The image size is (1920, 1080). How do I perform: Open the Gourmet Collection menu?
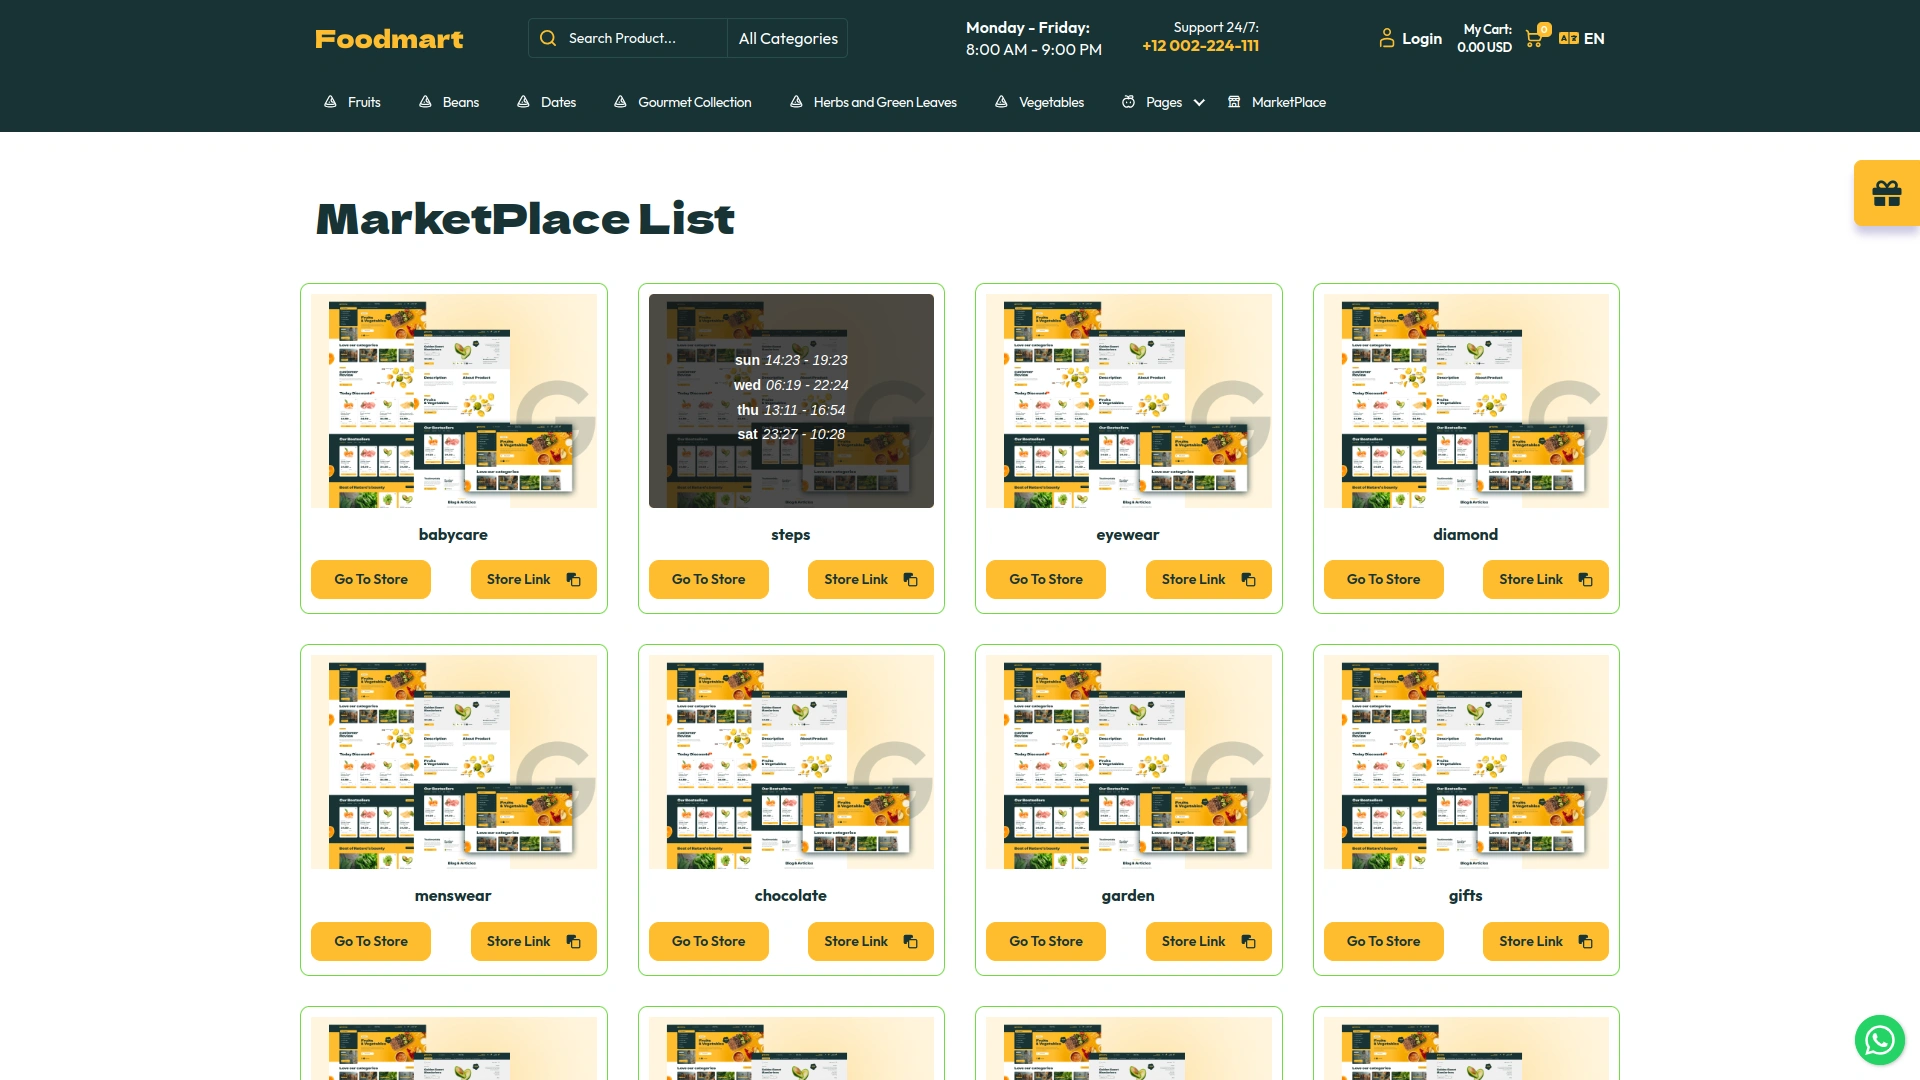694,102
